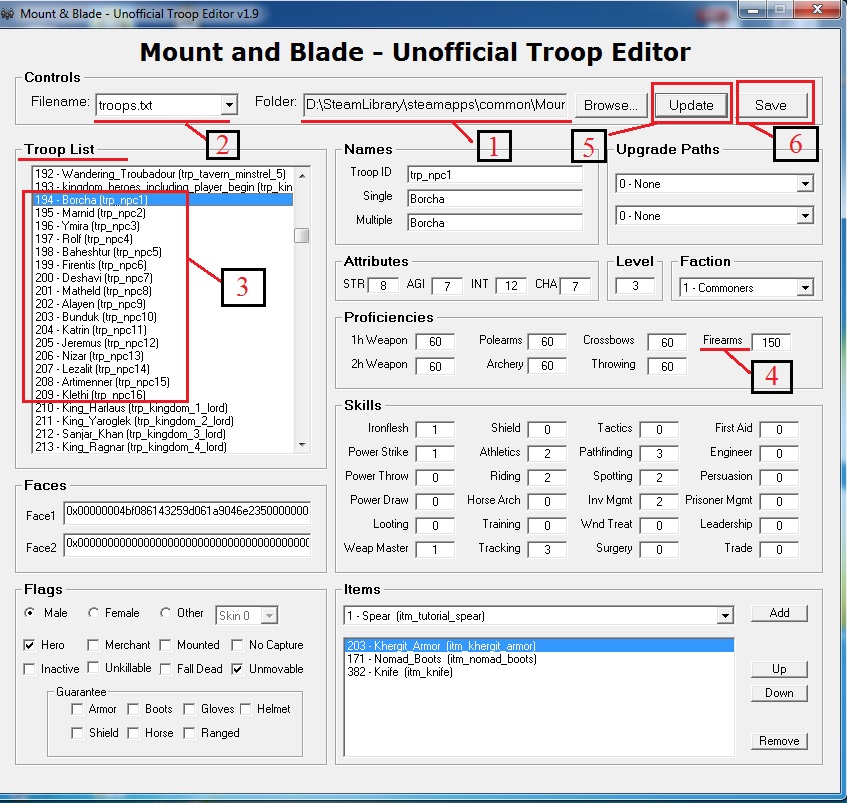Select 207 - Lezalit troop entry

pos(163,369)
